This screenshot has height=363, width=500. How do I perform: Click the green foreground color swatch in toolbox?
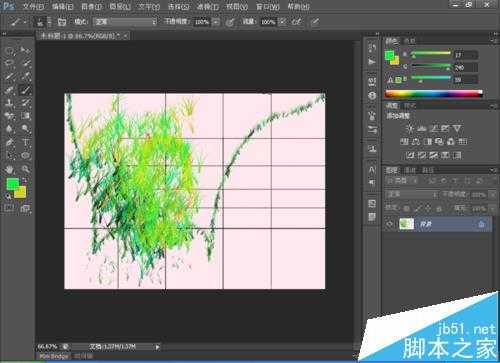click(x=12, y=184)
